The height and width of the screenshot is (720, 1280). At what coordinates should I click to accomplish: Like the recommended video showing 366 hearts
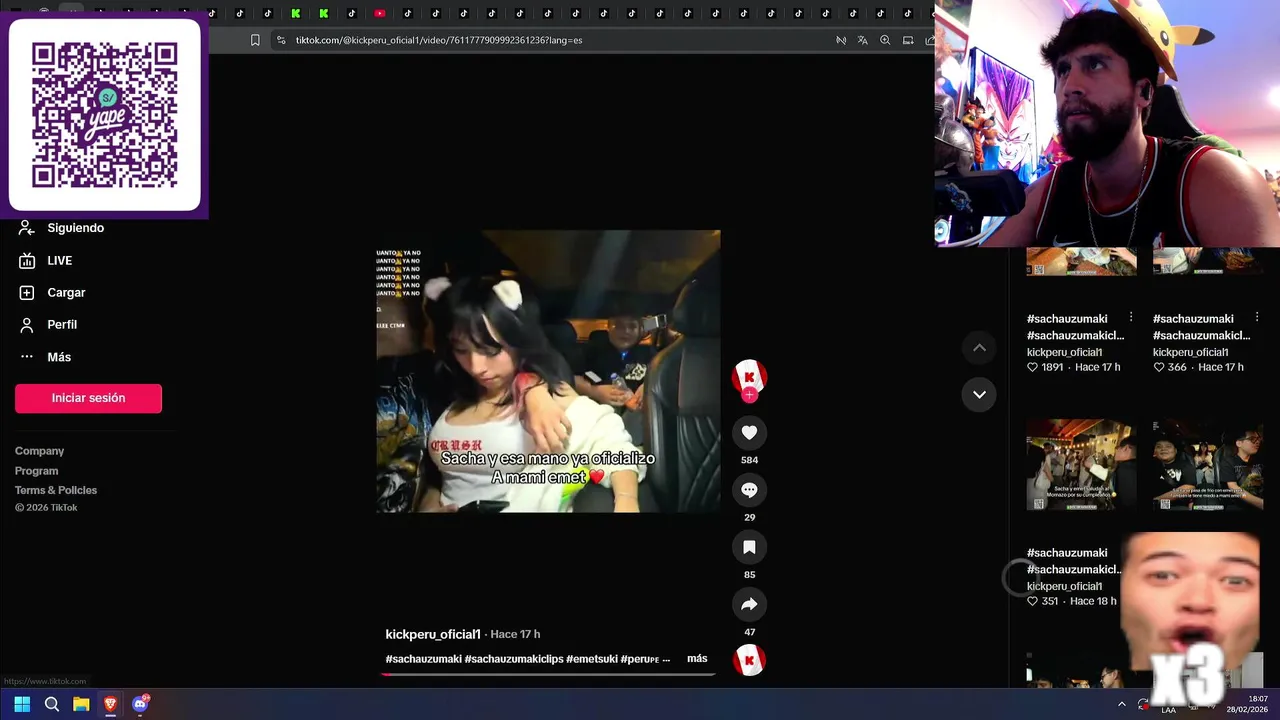pyautogui.click(x=1159, y=367)
